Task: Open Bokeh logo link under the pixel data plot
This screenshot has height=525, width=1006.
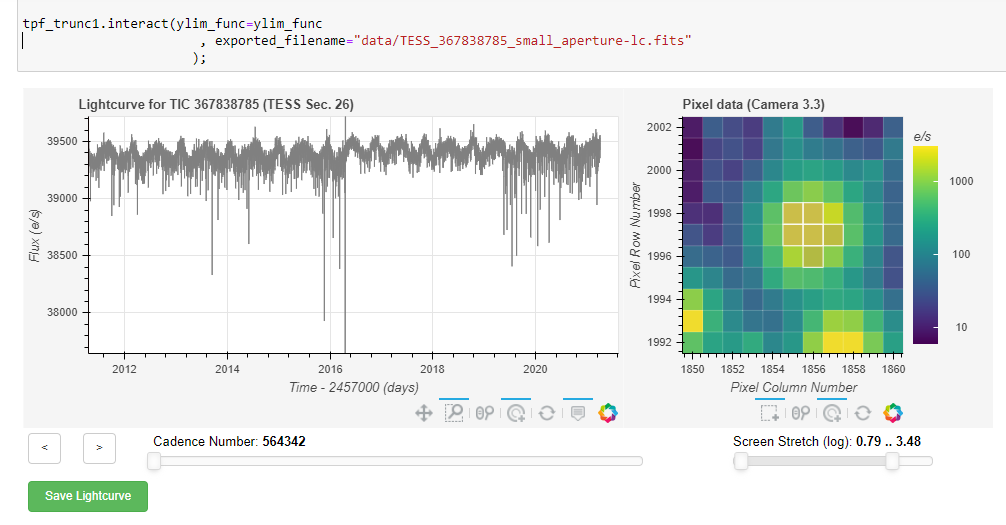Action: [892, 413]
